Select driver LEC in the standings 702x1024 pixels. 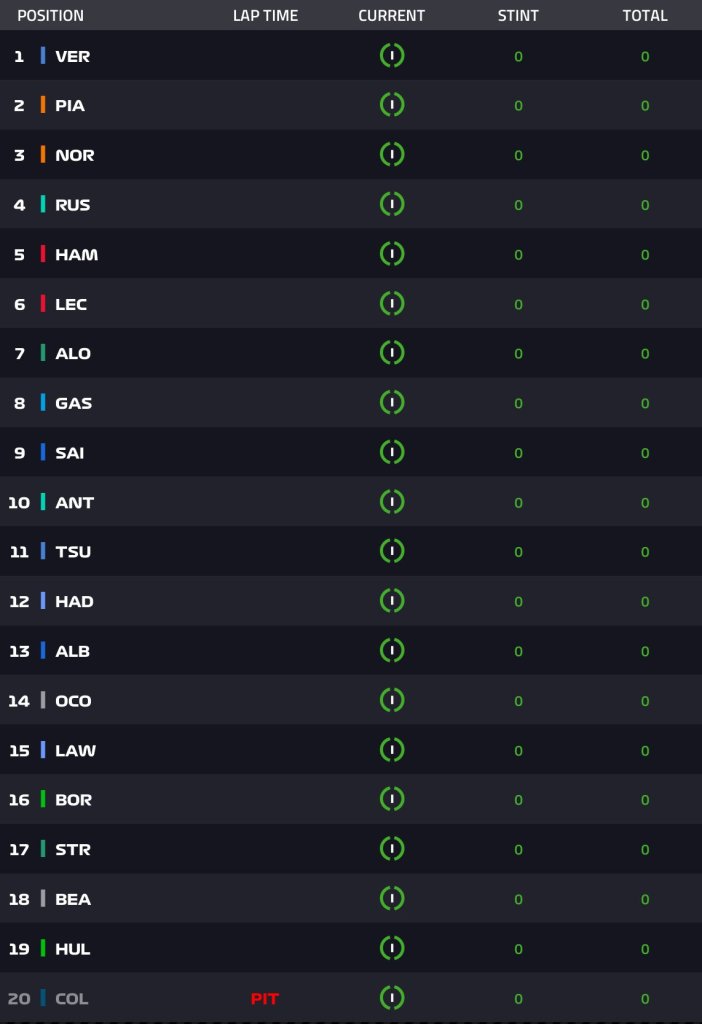(71, 304)
